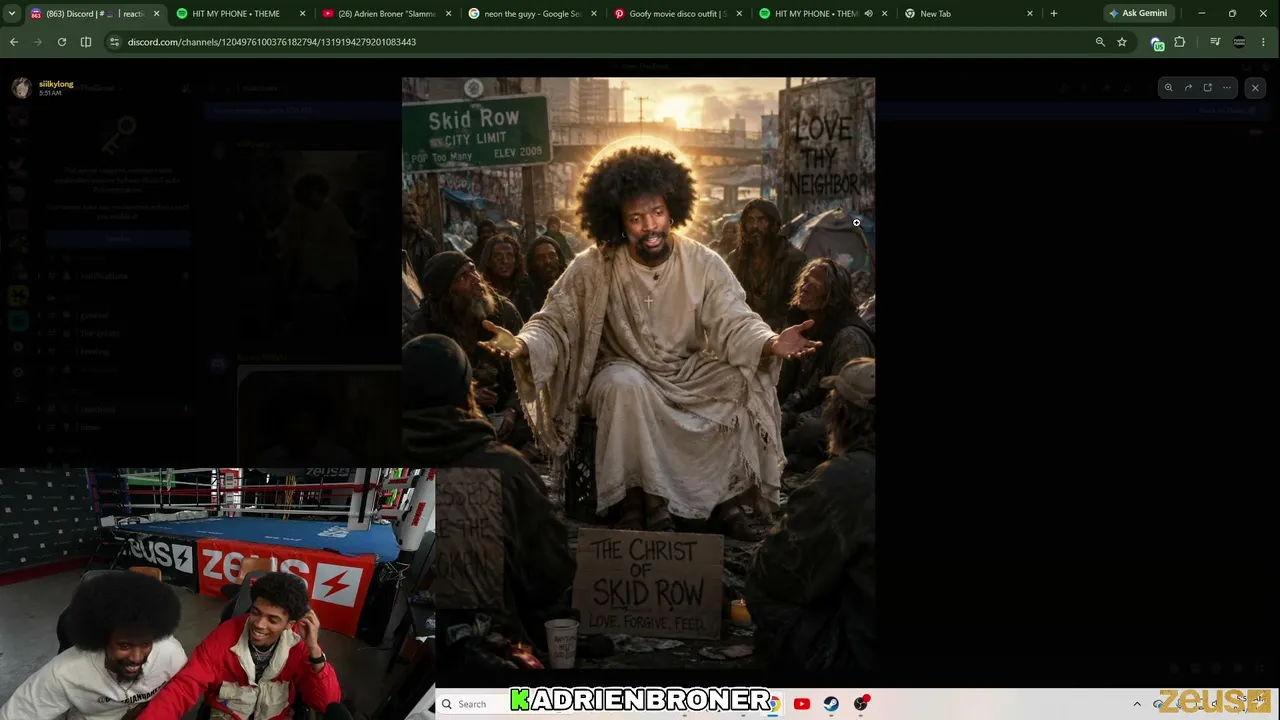The image size is (1280, 720).
Task: Open the Goofy movie disco outfit tab
Action: (x=678, y=14)
